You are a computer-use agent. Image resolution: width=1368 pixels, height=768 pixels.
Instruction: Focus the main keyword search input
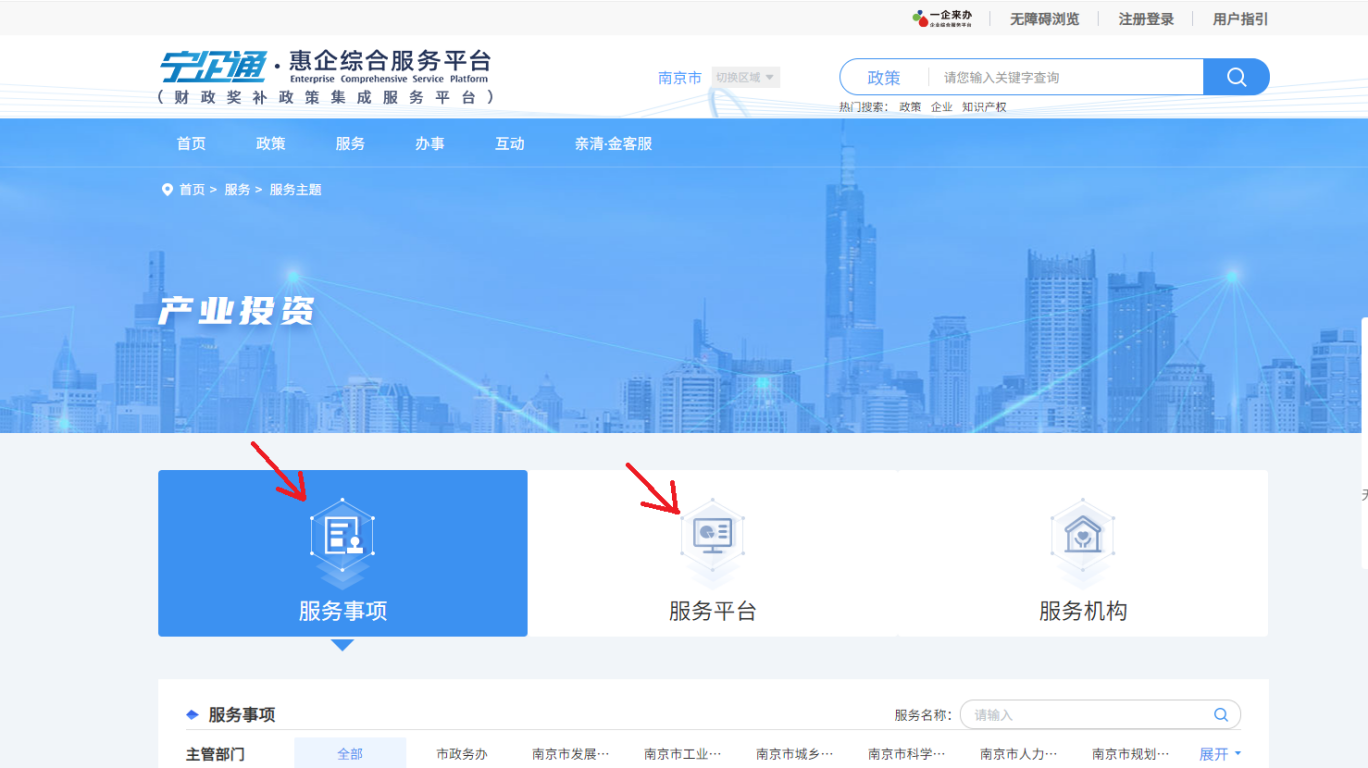point(1065,78)
